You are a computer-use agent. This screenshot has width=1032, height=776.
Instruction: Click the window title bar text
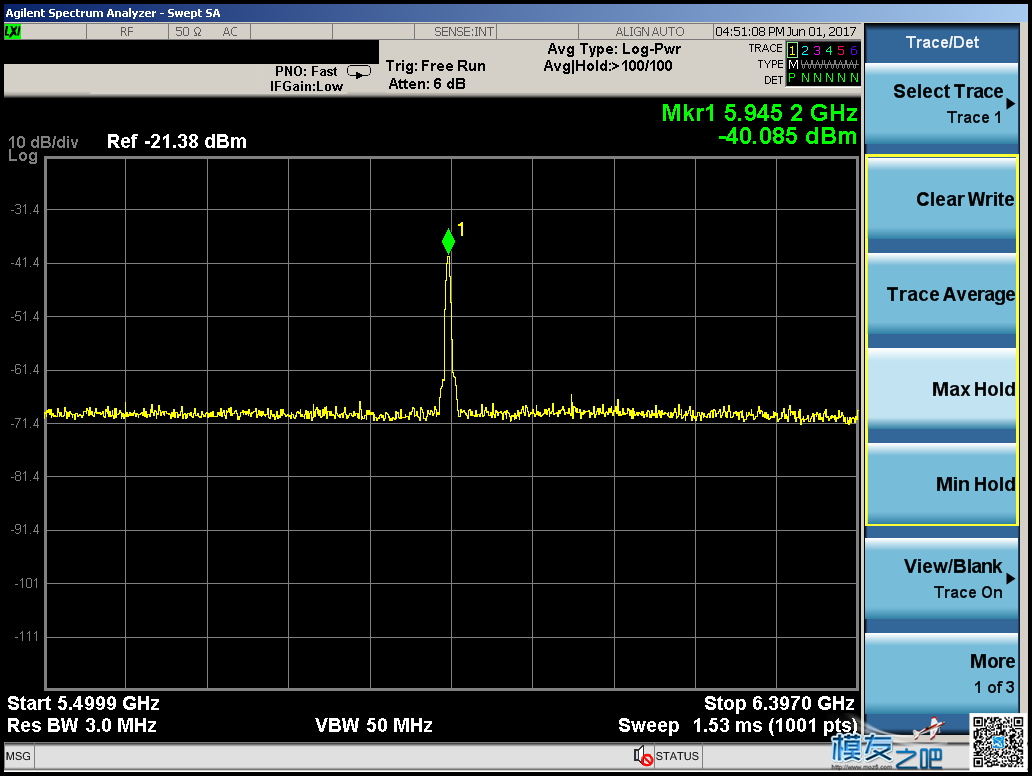pyautogui.click(x=113, y=13)
